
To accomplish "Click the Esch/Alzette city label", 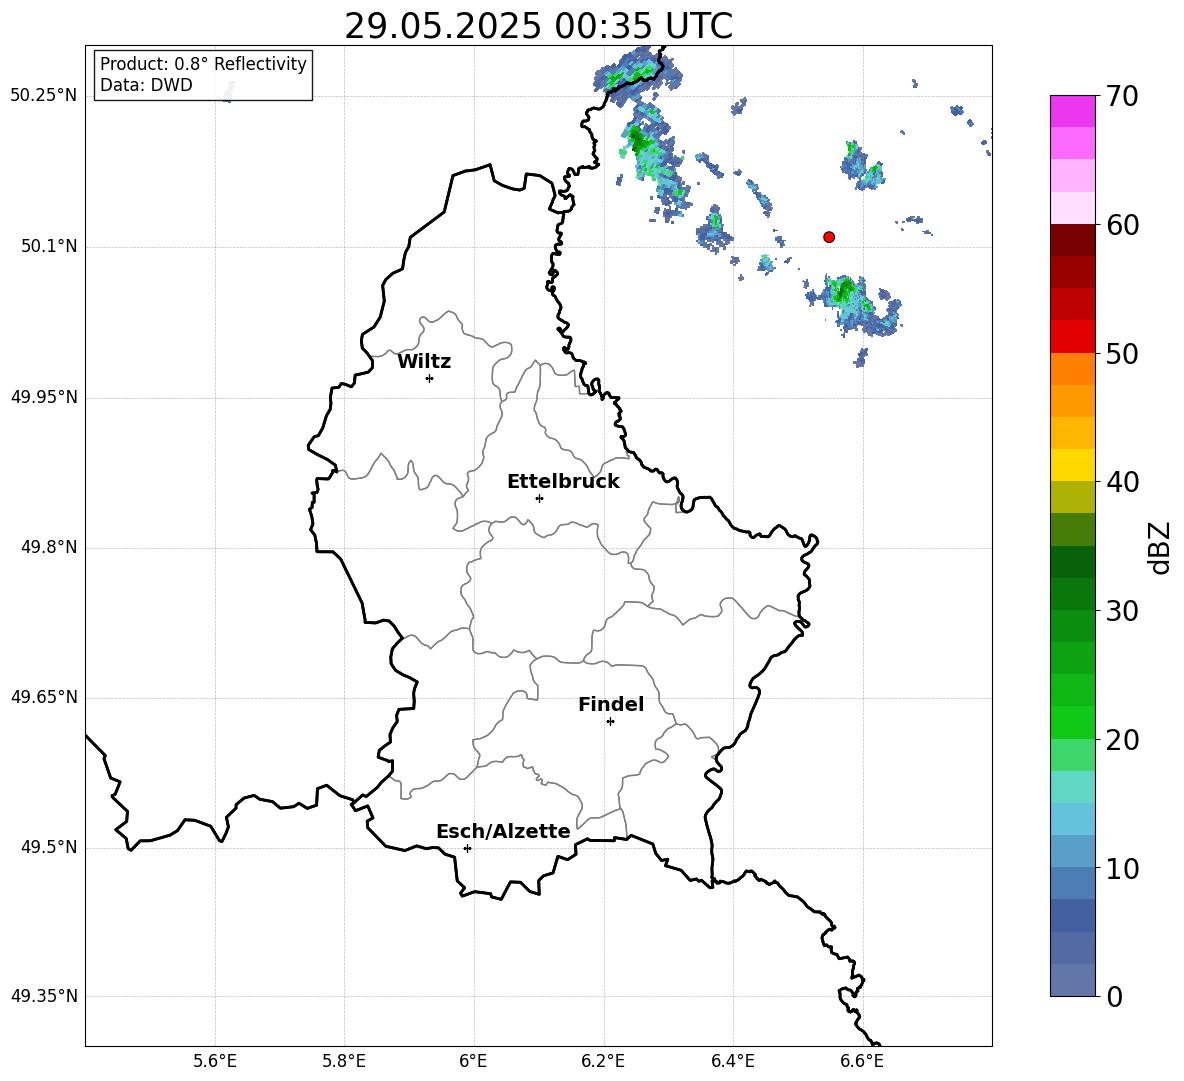I will click(503, 831).
